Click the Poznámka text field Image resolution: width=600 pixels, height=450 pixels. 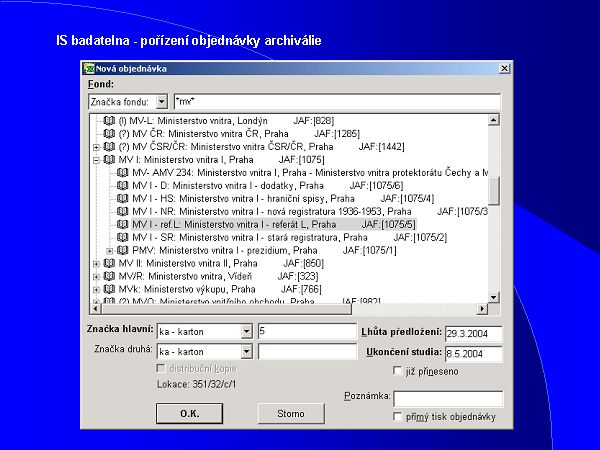pyautogui.click(x=446, y=397)
